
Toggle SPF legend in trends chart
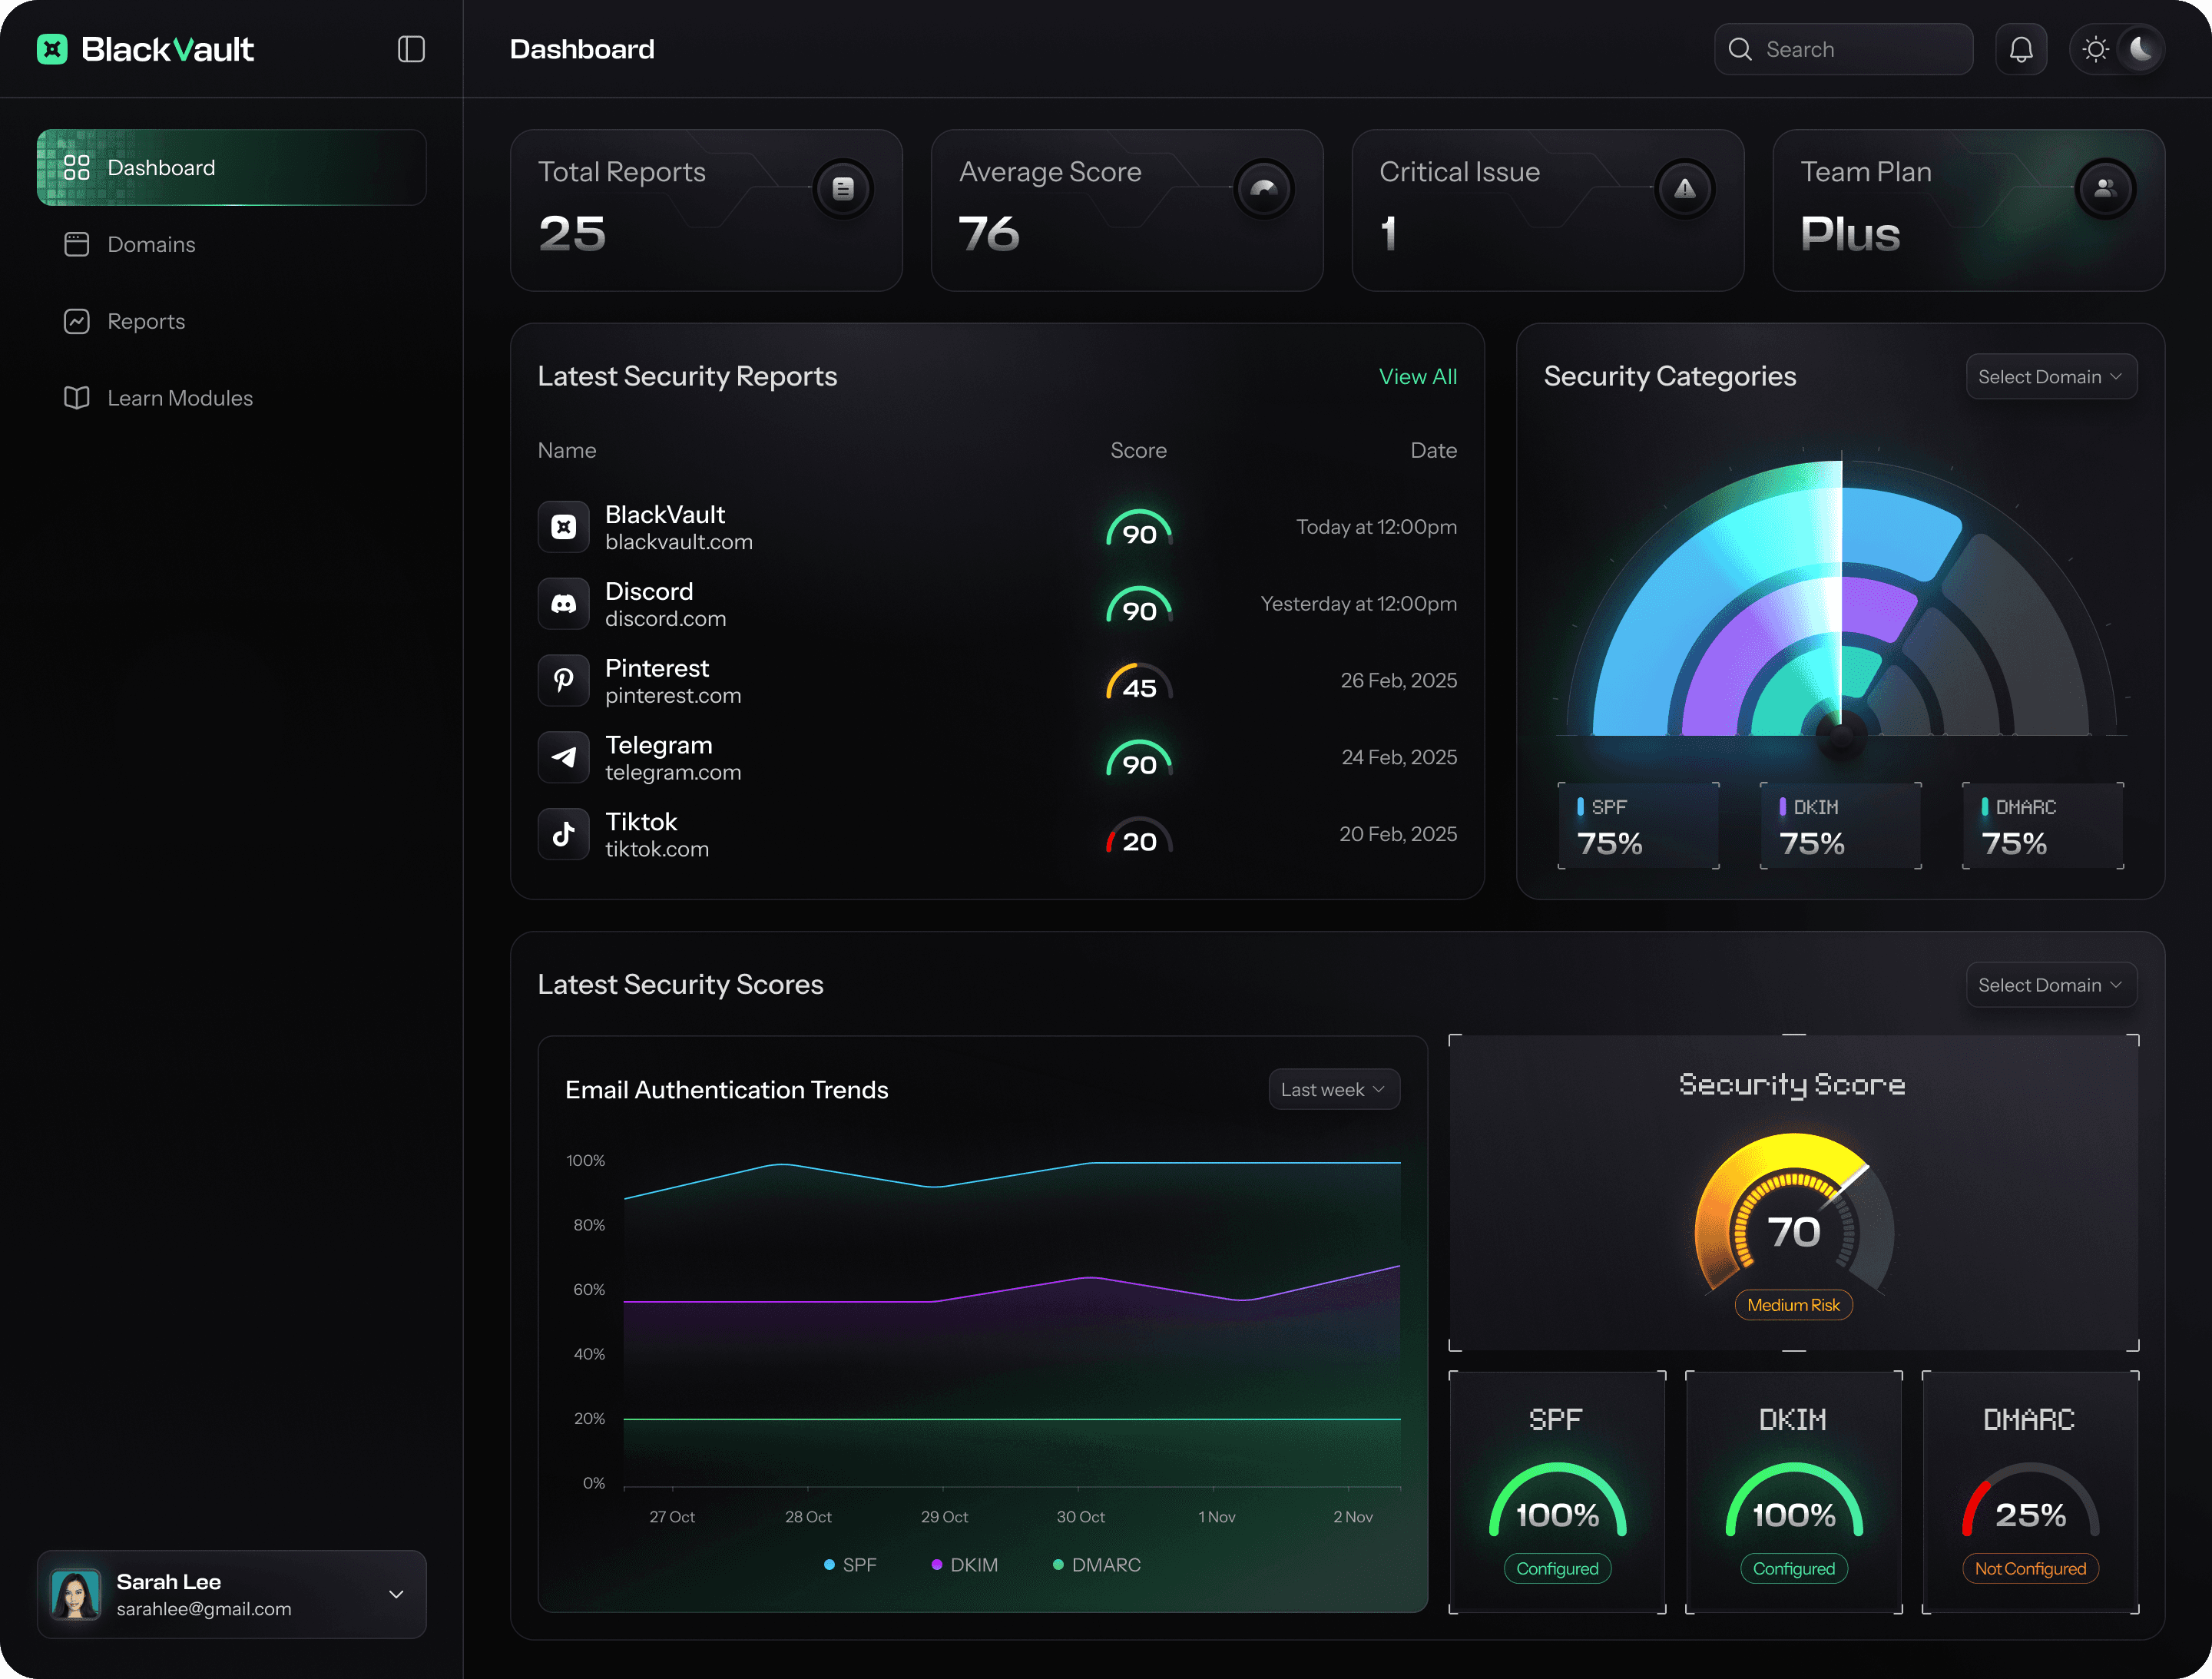850,1565
